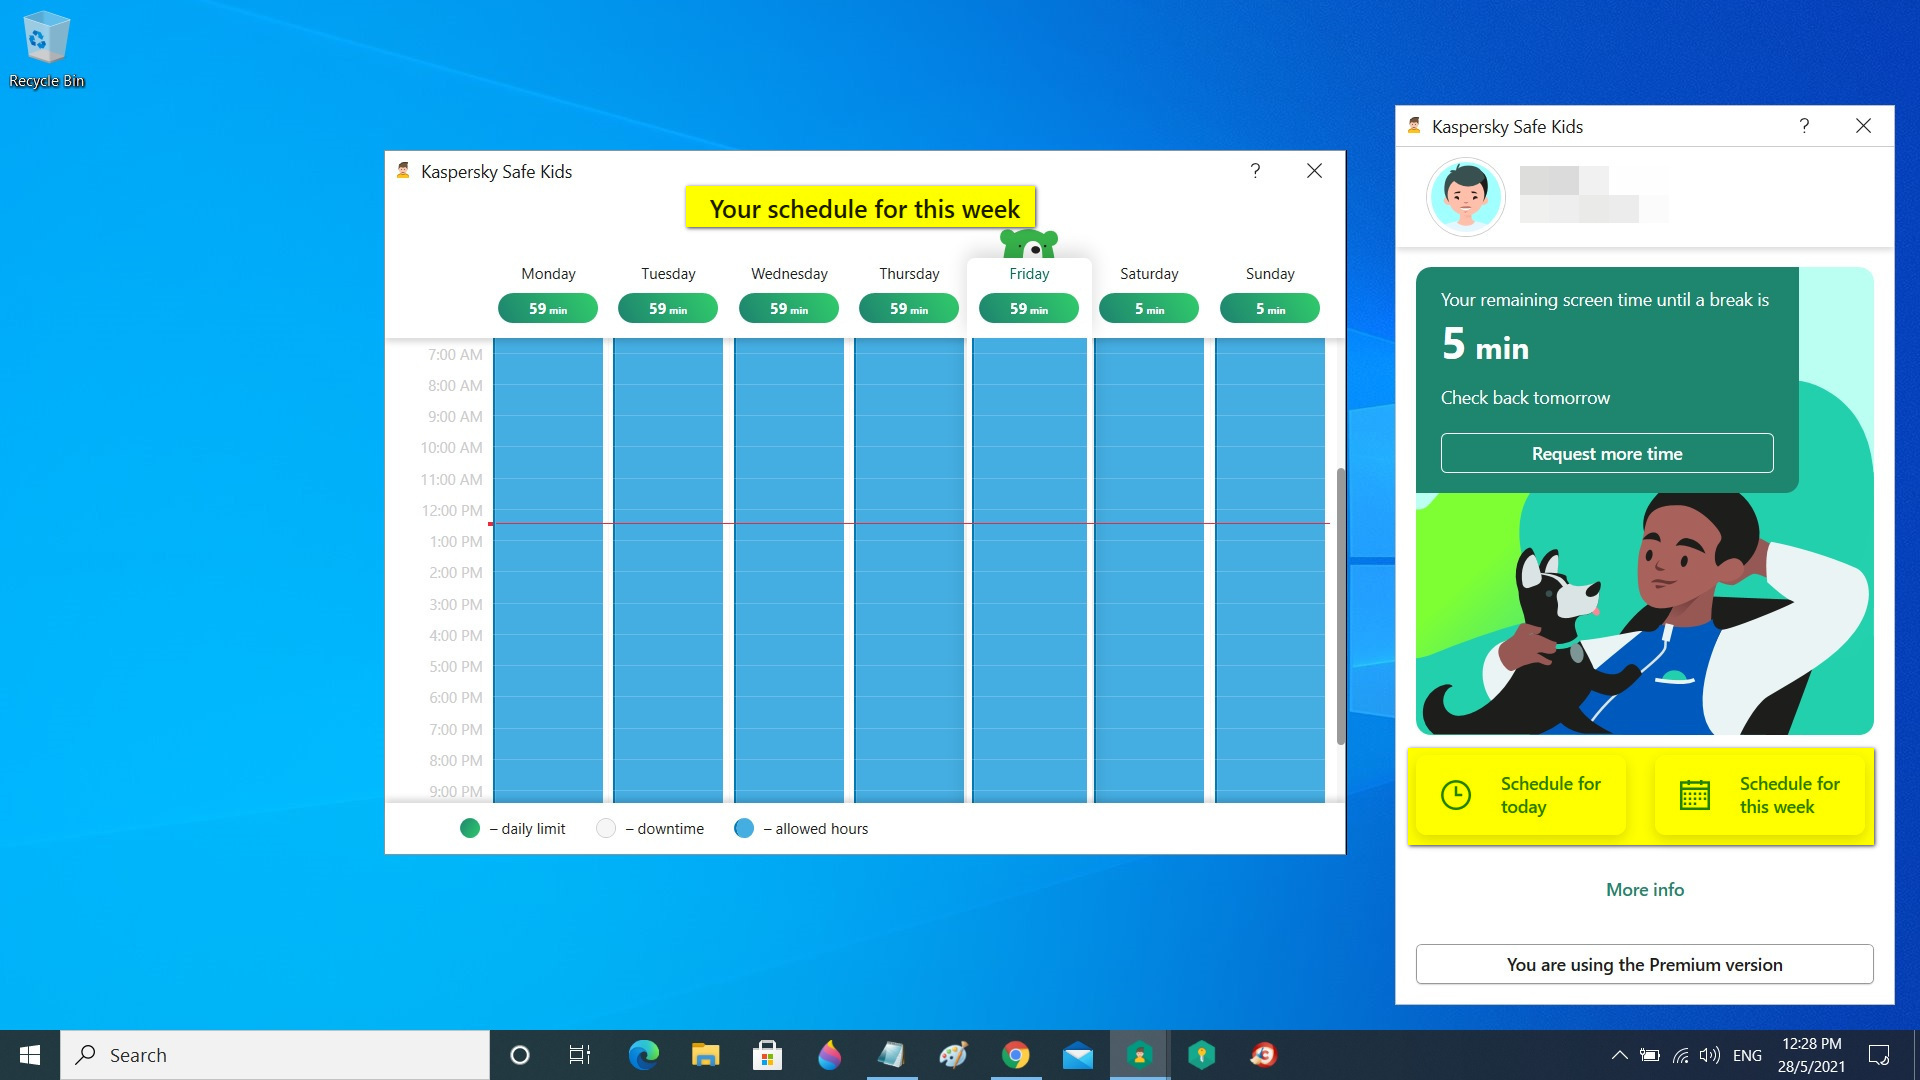Click Request more time button
The width and height of the screenshot is (1920, 1080).
pos(1606,453)
